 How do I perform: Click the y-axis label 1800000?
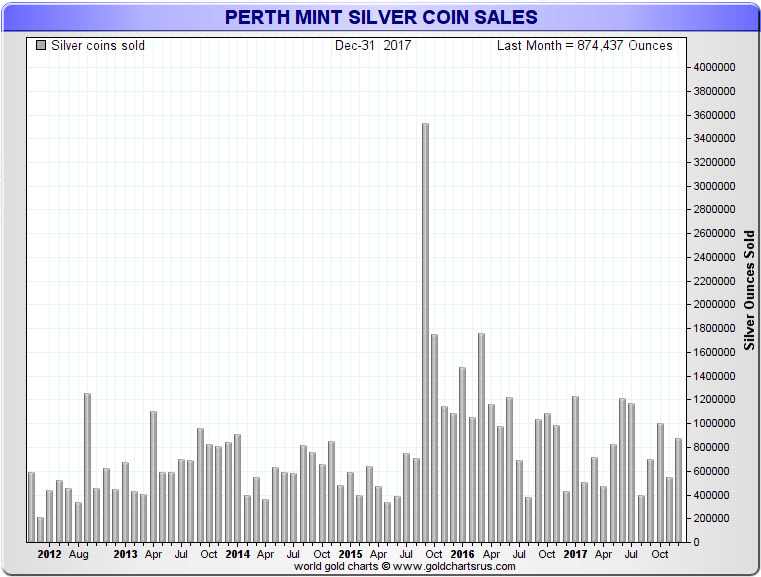tap(714, 328)
